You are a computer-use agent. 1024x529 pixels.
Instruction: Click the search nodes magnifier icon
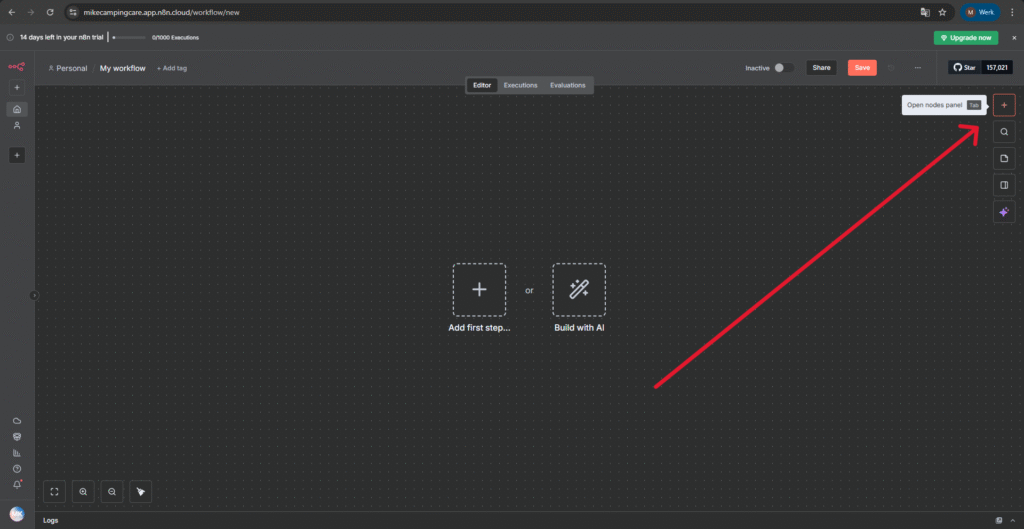tap(1004, 131)
